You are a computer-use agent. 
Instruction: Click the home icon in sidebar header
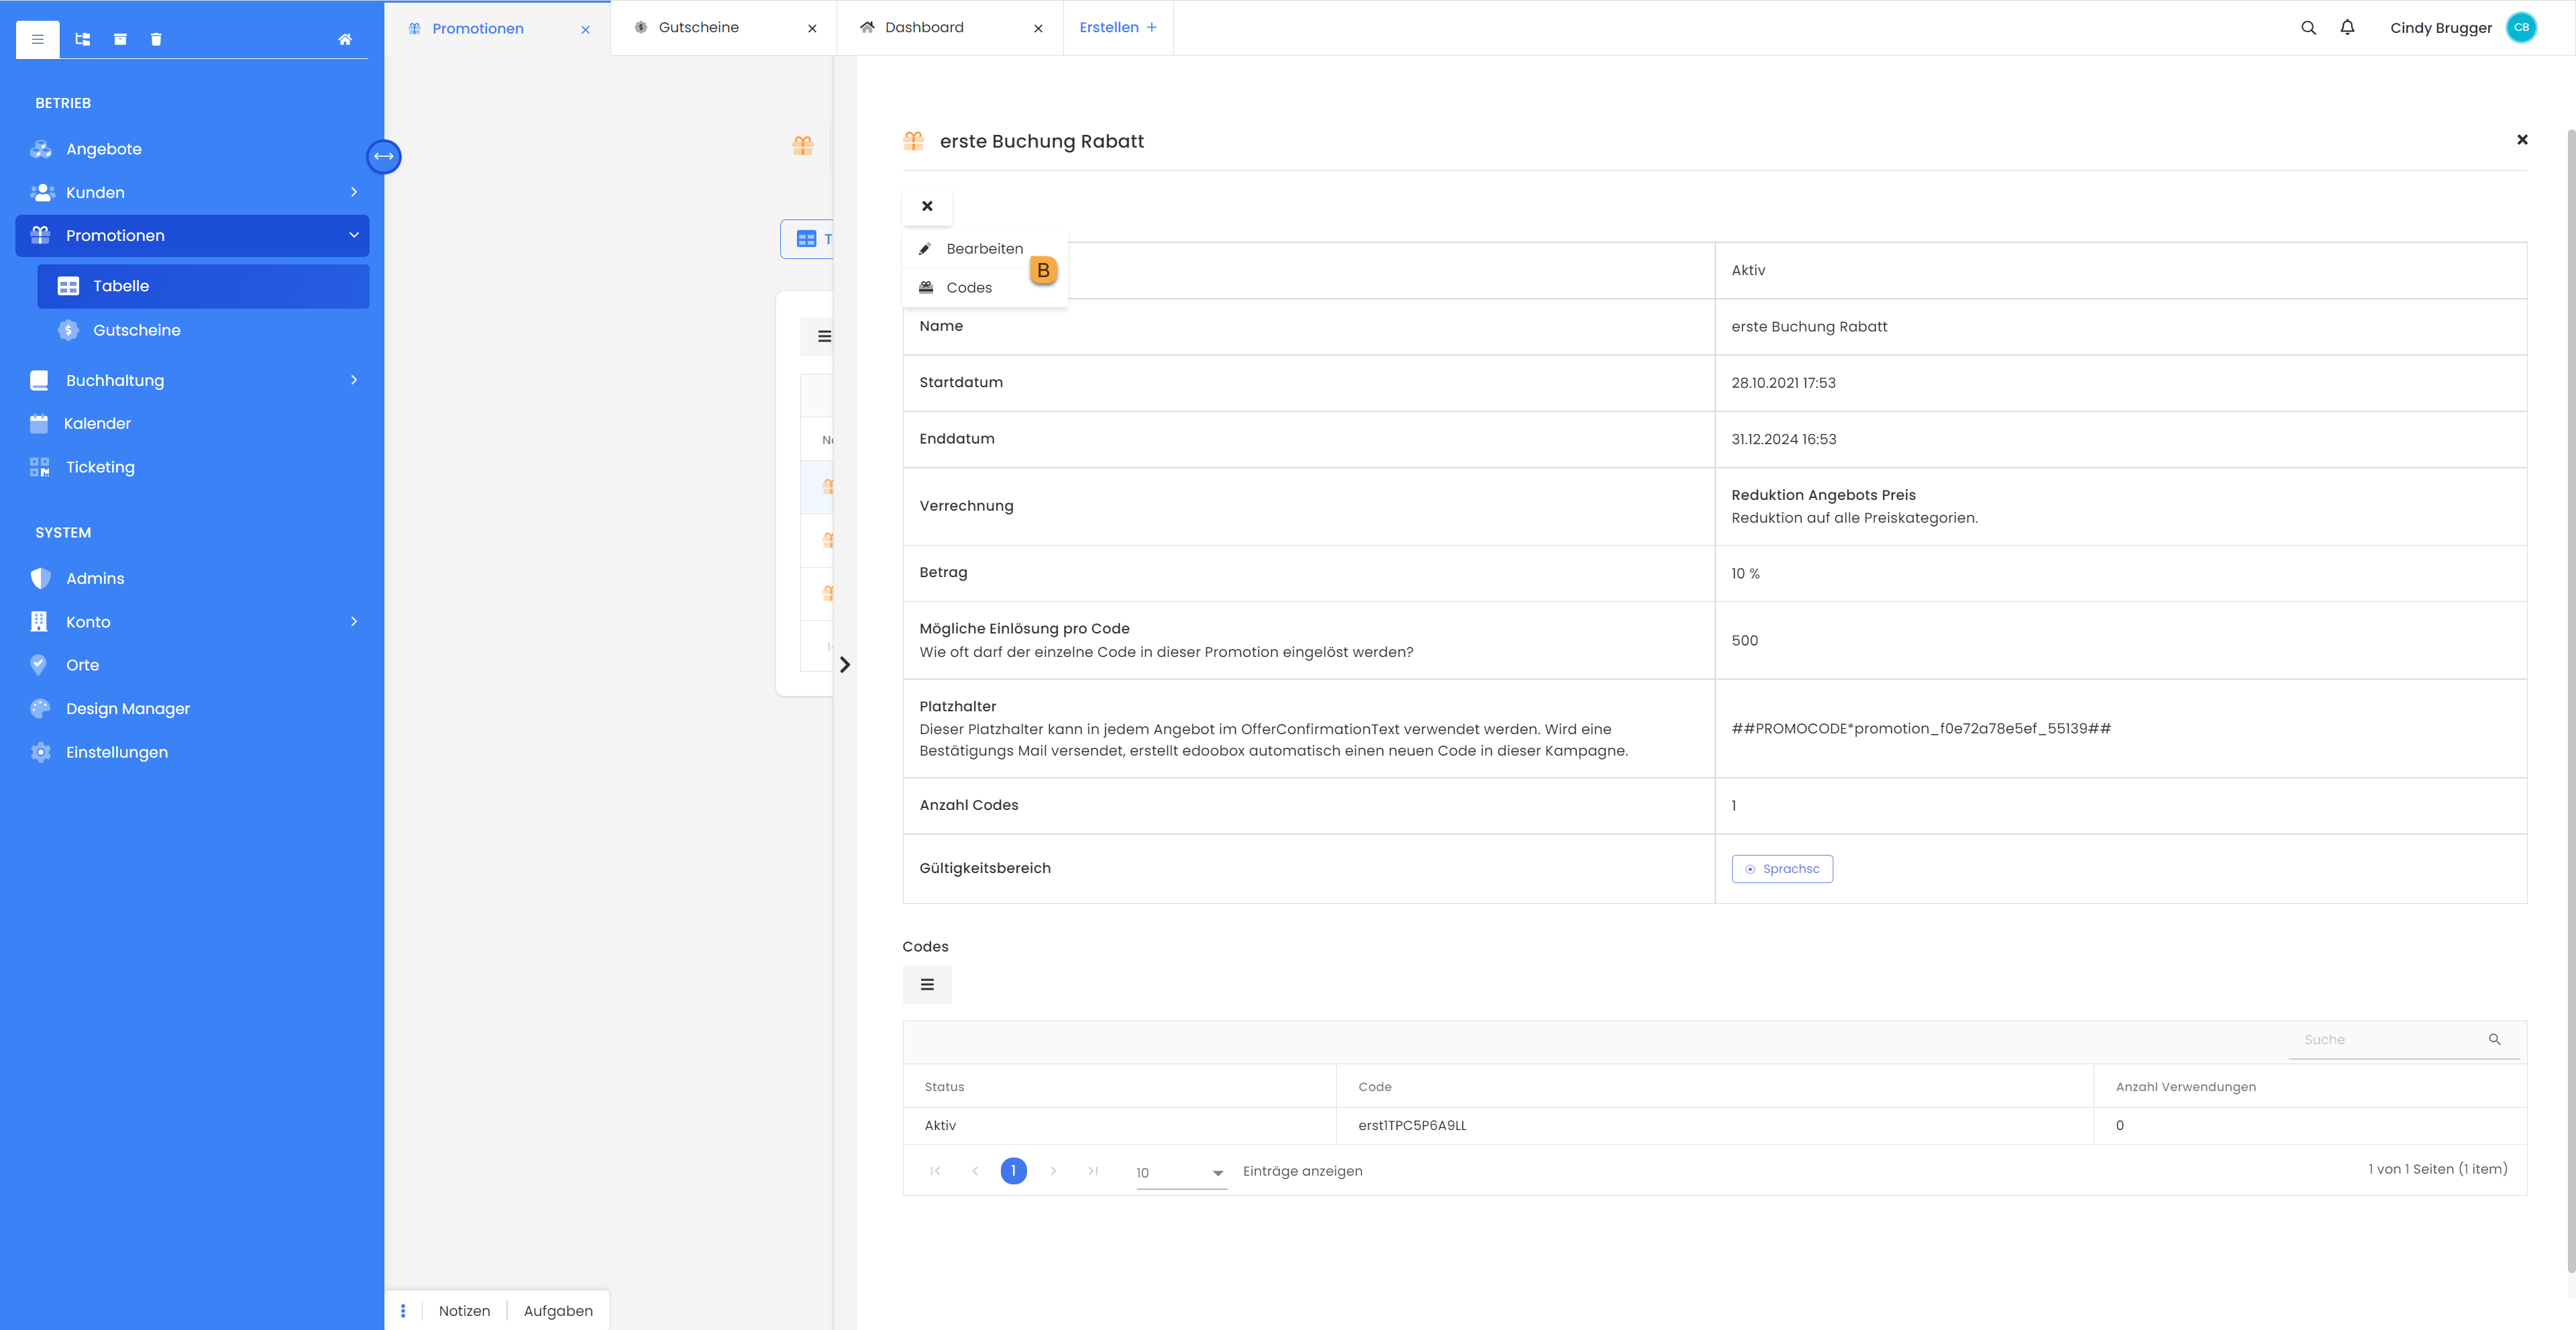coord(344,39)
